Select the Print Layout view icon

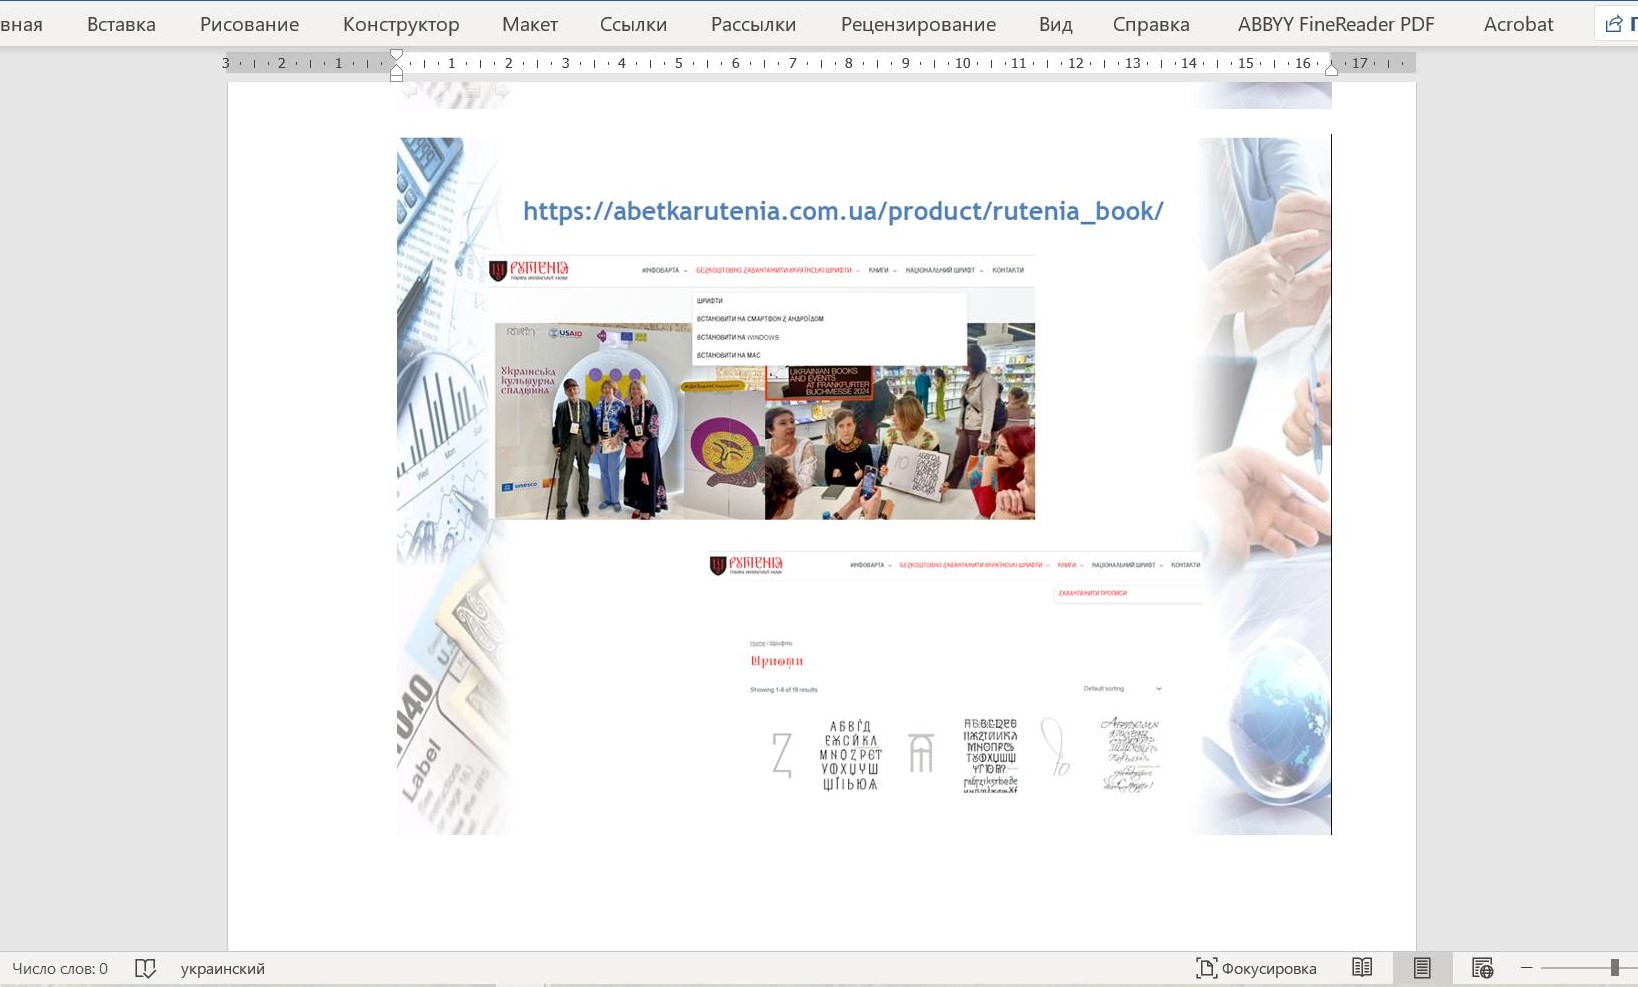[x=1422, y=968]
